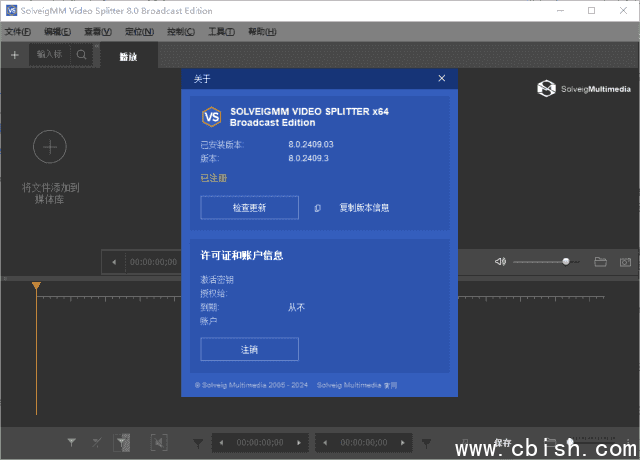Open the 帮助(H) menu

point(262,31)
